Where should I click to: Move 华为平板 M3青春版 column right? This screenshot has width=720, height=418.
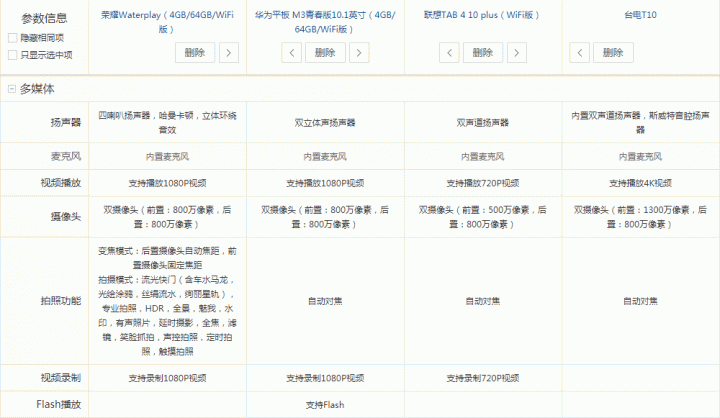pyautogui.click(x=359, y=53)
